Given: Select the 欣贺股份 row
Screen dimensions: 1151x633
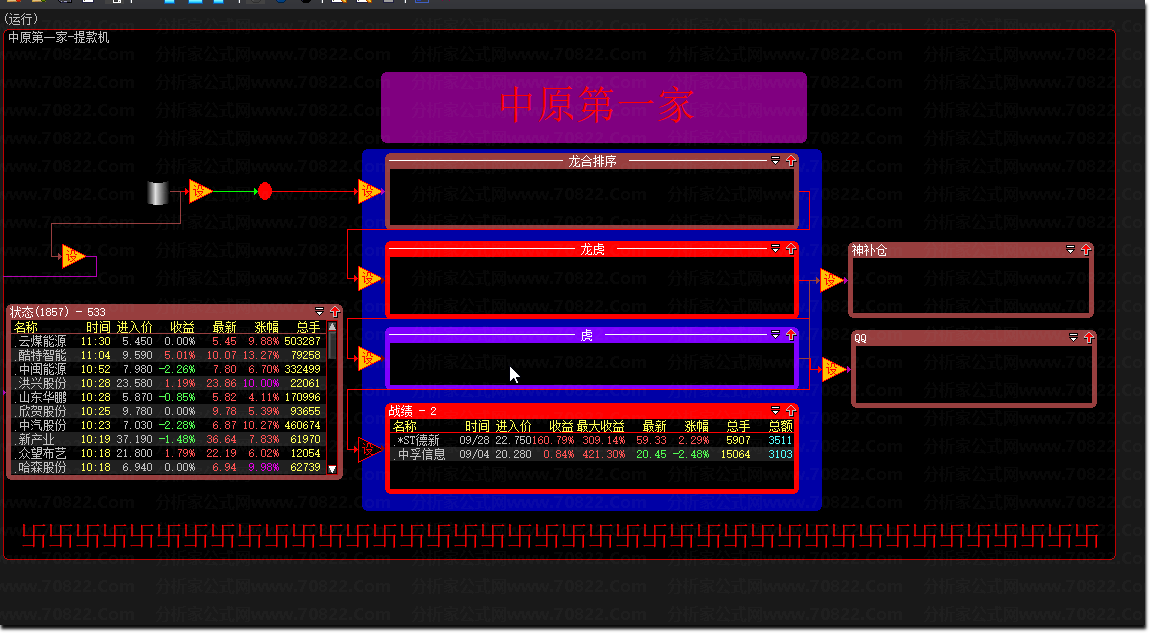Looking at the screenshot, I should pyautogui.click(x=168, y=411).
